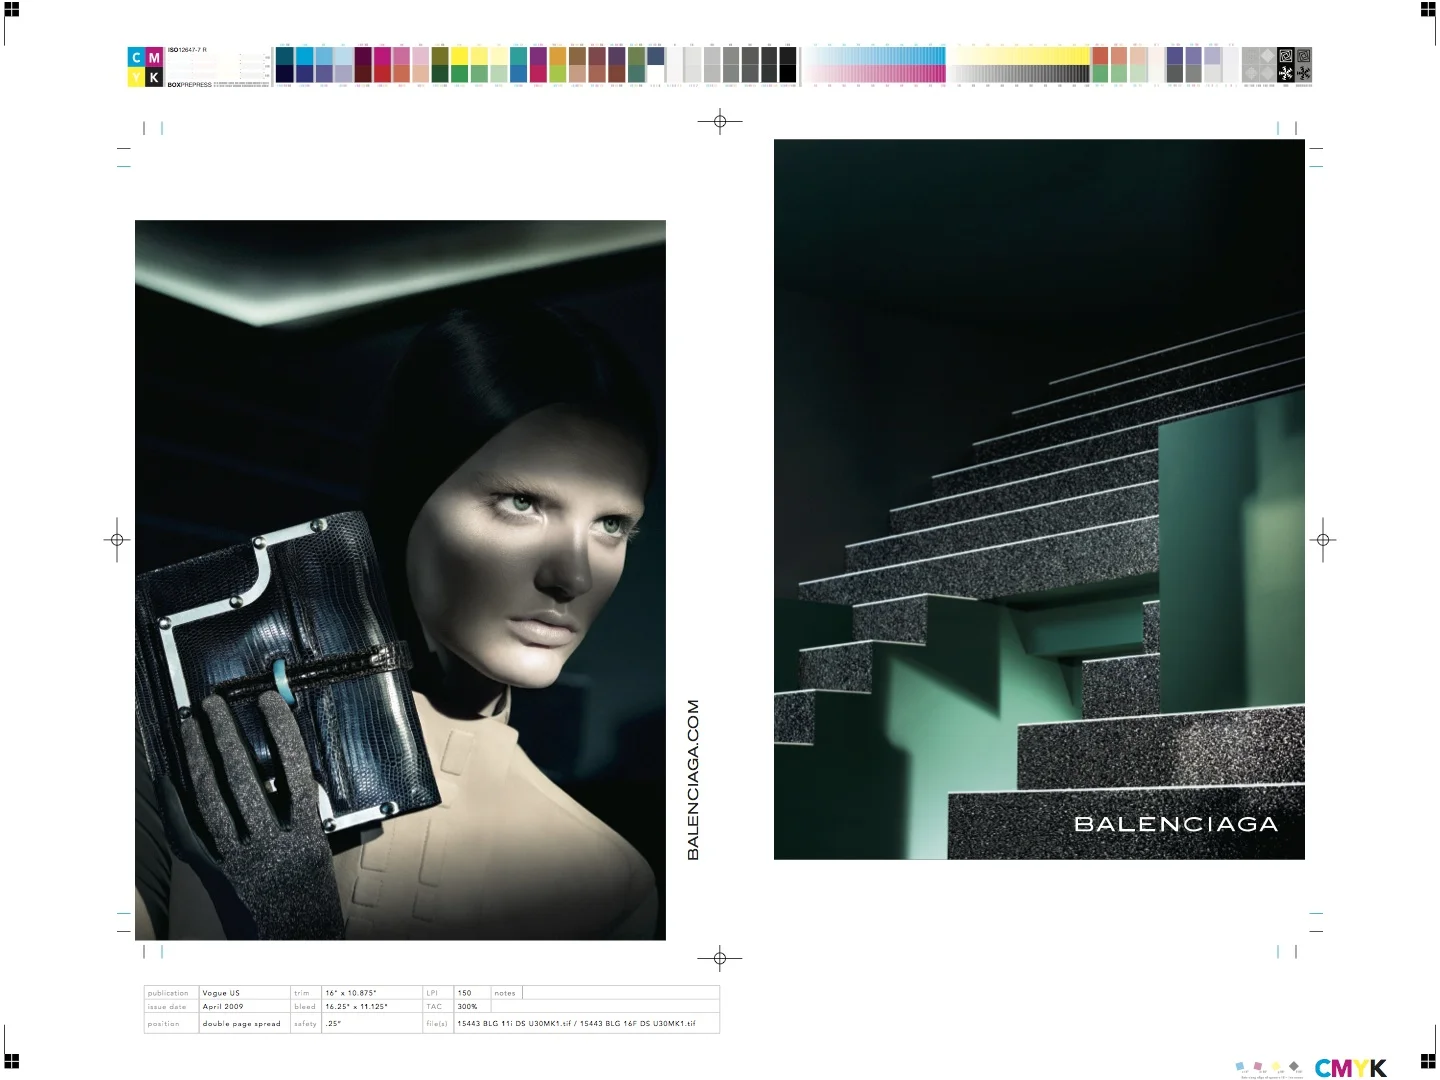The width and height of the screenshot is (1440, 1080).
Task: Select the 'LPI' label cell
Action: [x=438, y=993]
